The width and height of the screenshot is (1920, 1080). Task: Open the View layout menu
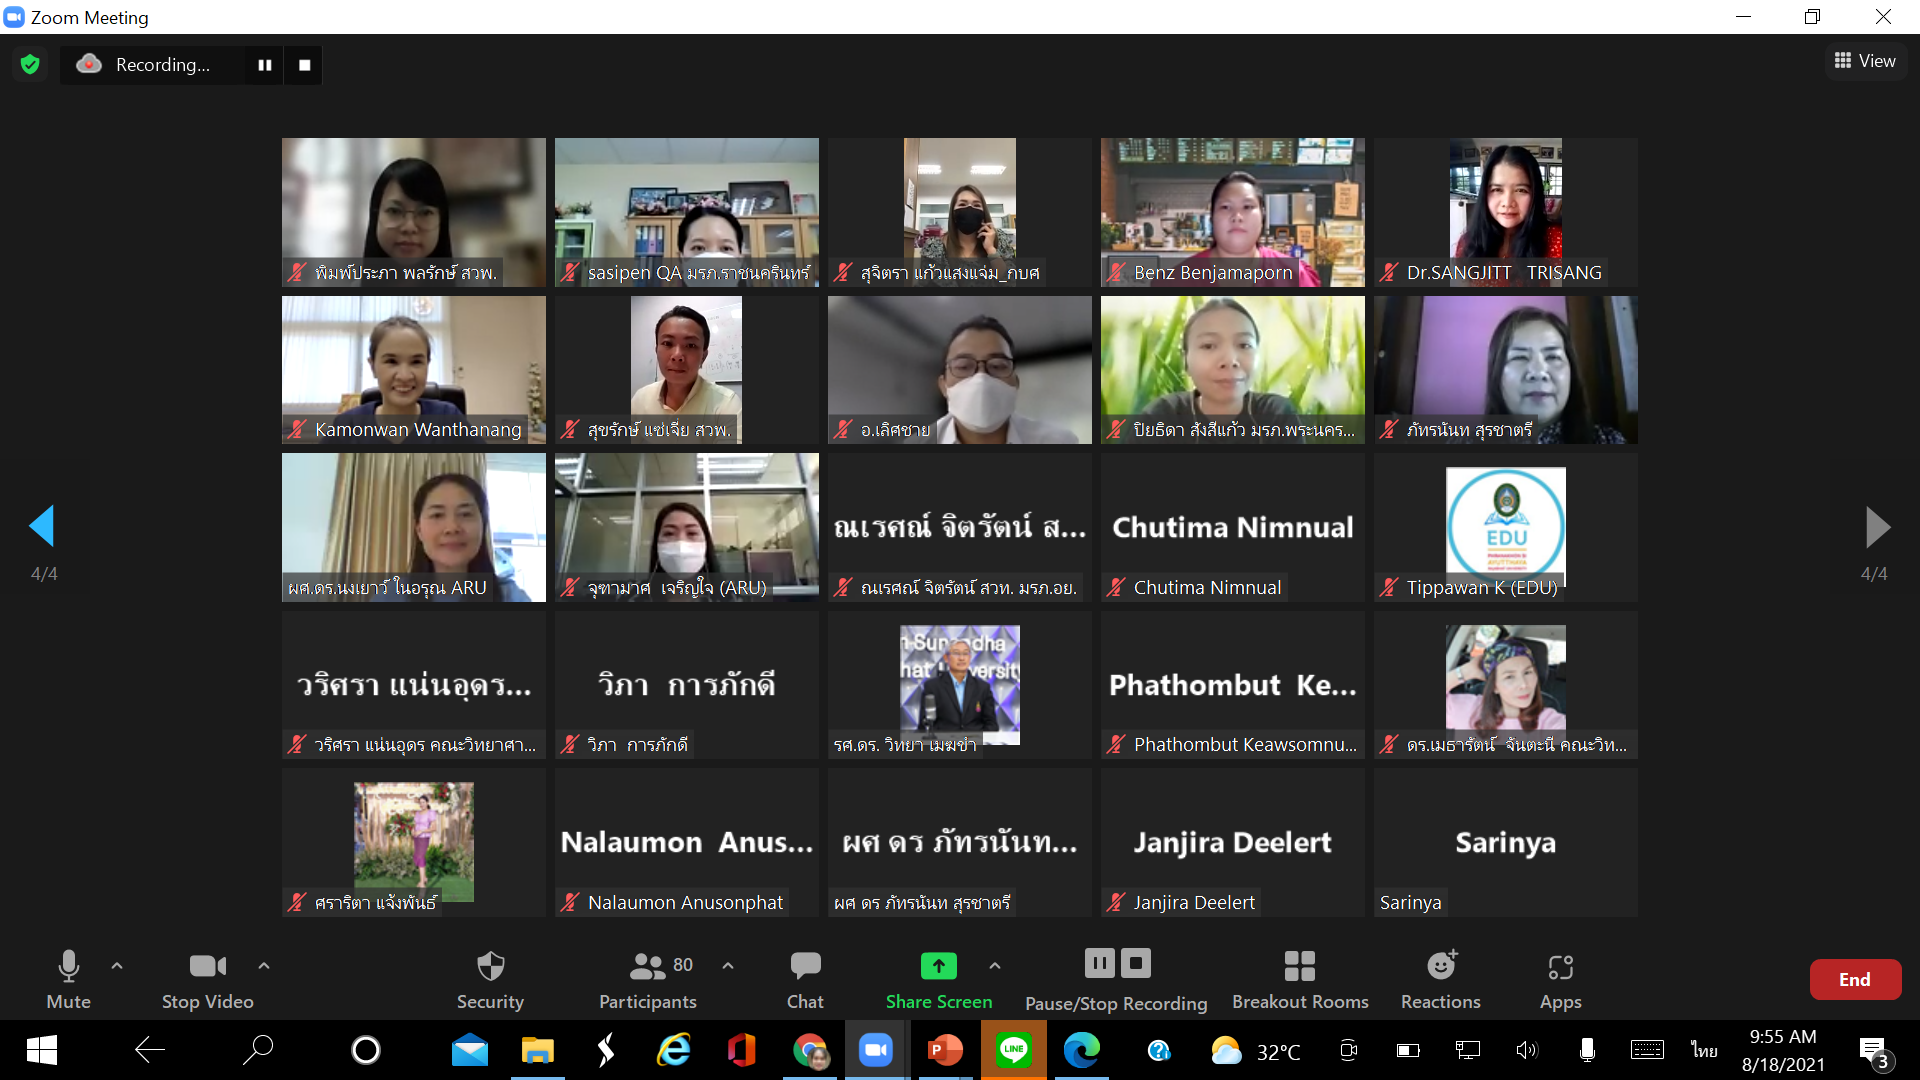coord(1864,61)
